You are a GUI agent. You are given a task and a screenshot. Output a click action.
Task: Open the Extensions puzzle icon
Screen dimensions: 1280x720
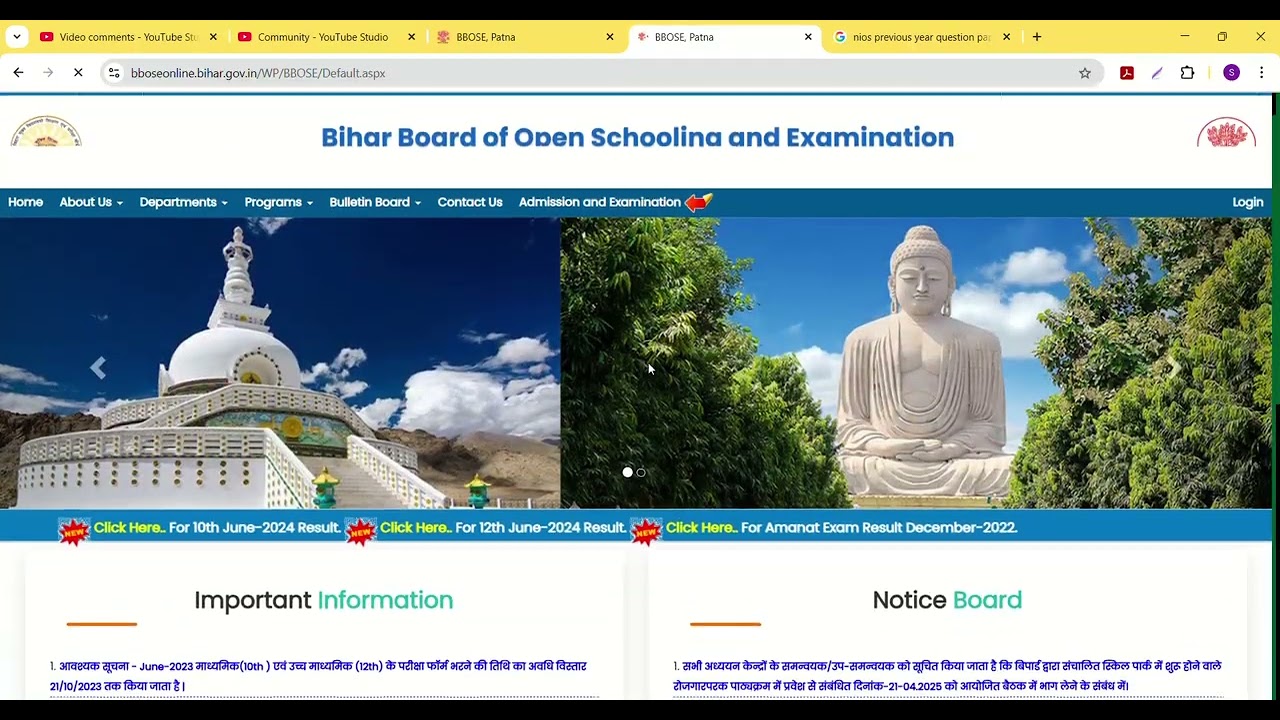coord(1188,73)
